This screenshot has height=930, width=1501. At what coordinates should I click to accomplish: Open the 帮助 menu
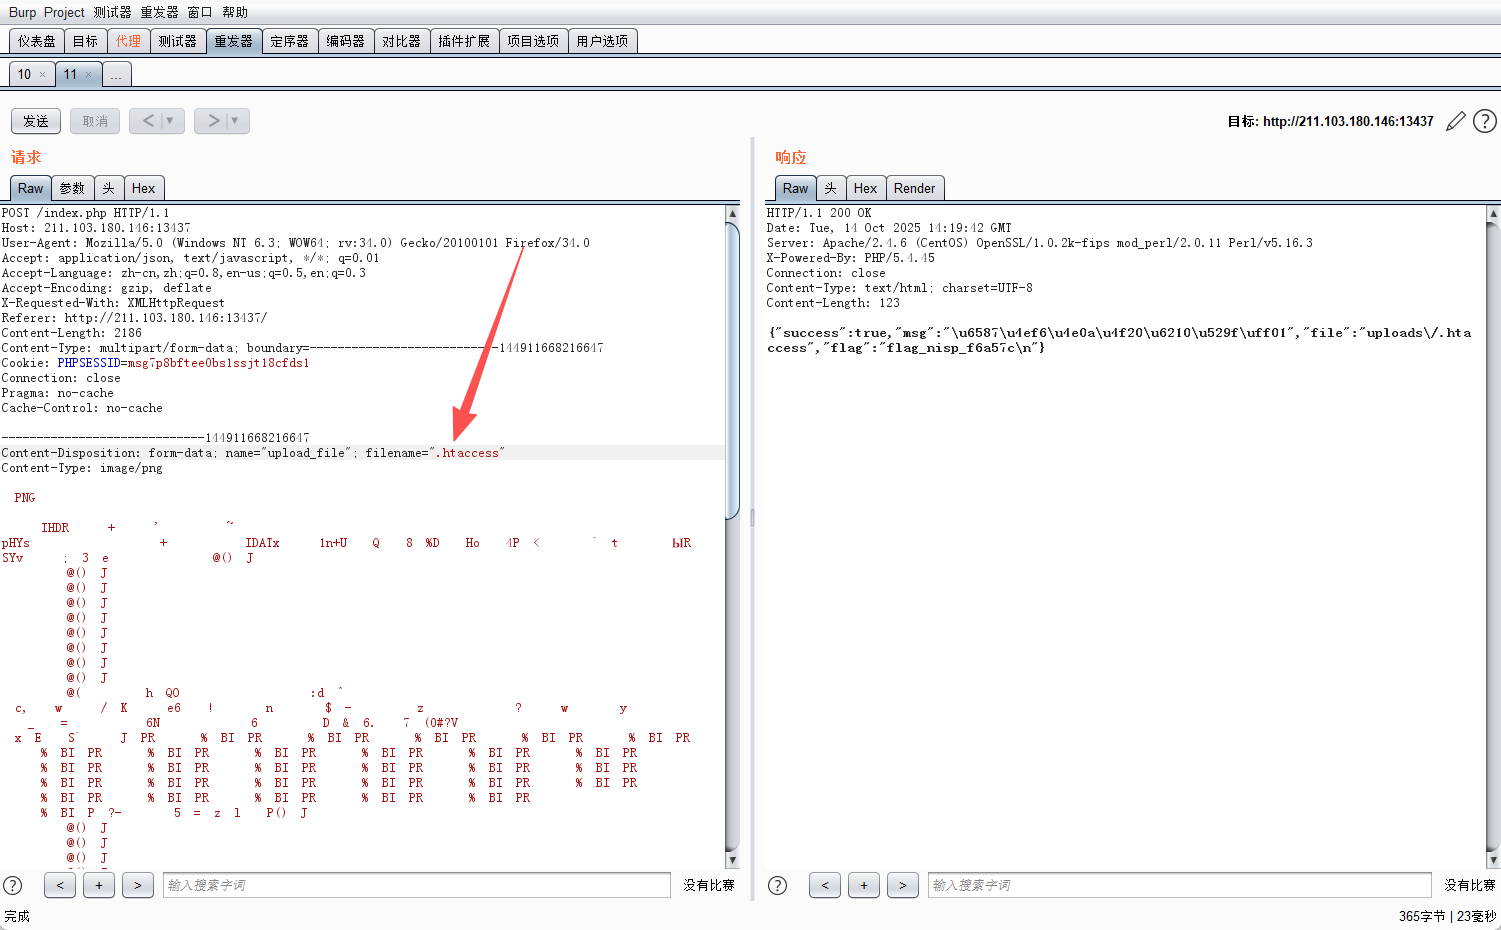pos(235,12)
